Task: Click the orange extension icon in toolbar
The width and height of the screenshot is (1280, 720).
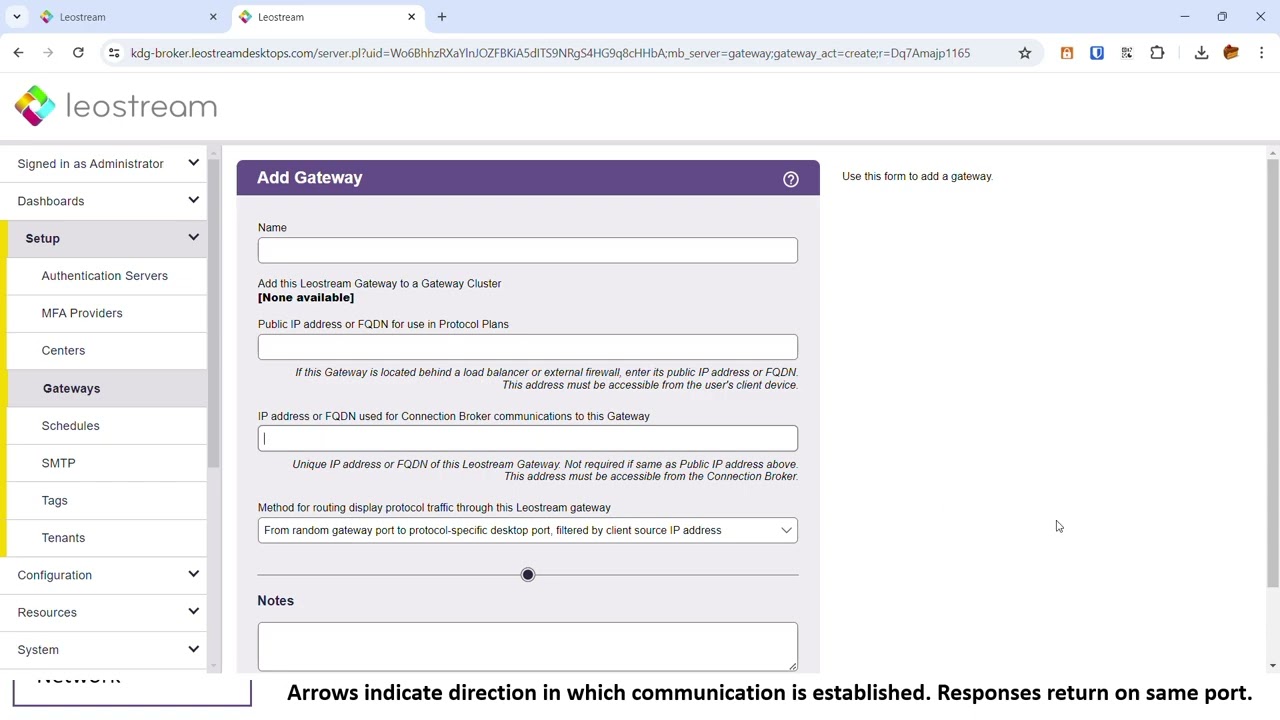Action: tap(1067, 53)
